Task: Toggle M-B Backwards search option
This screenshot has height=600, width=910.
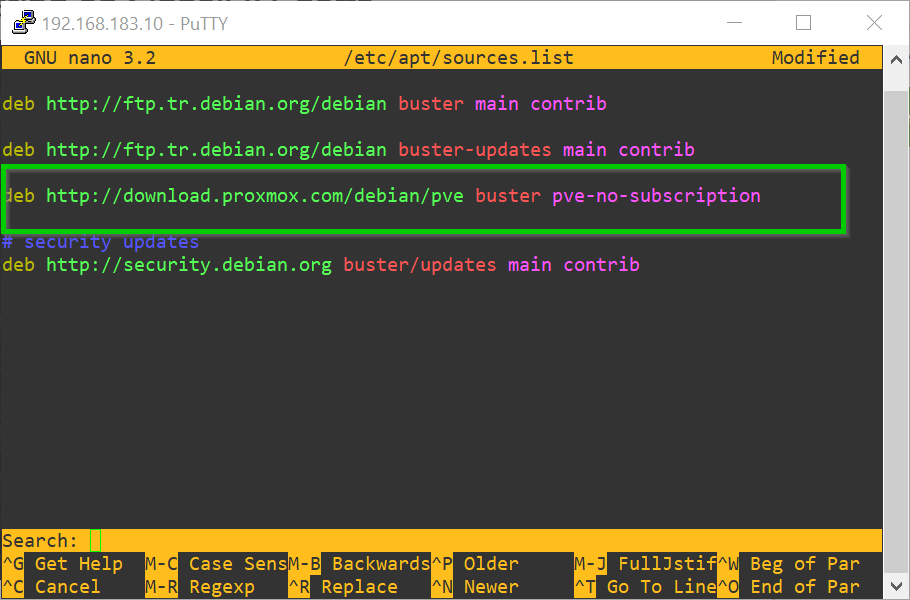Action: point(359,563)
